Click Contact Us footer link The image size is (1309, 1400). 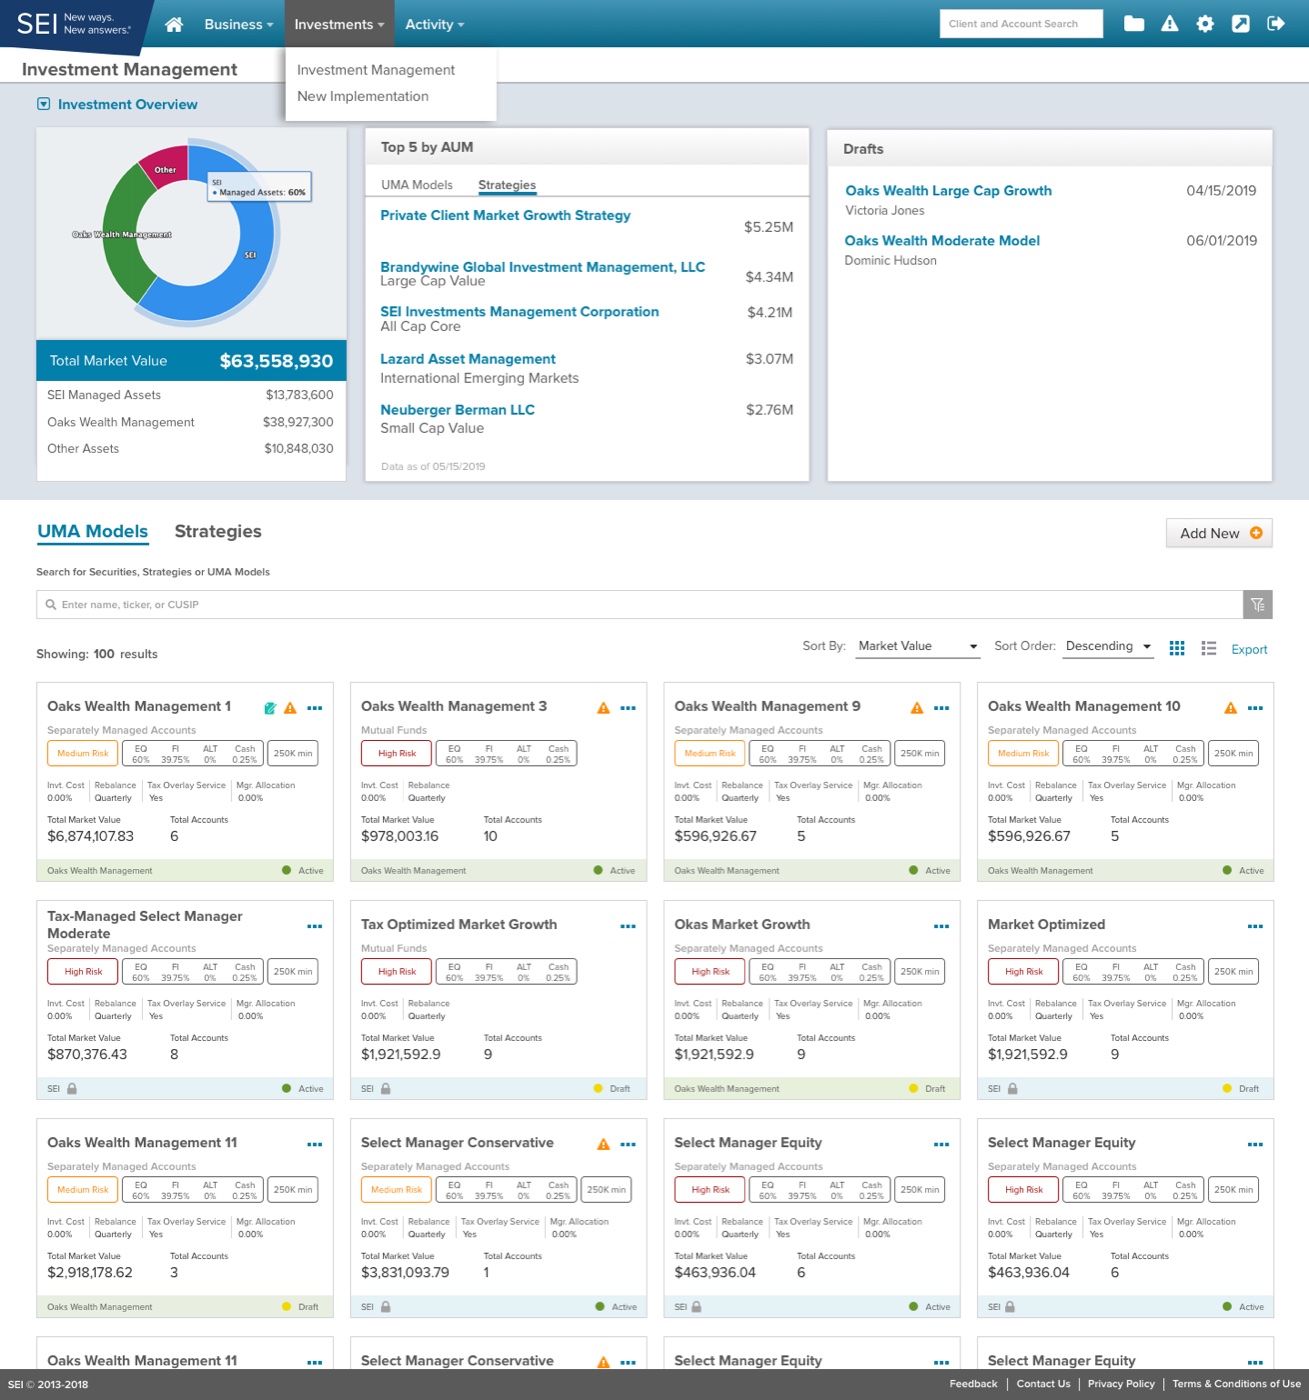(x=1043, y=1384)
